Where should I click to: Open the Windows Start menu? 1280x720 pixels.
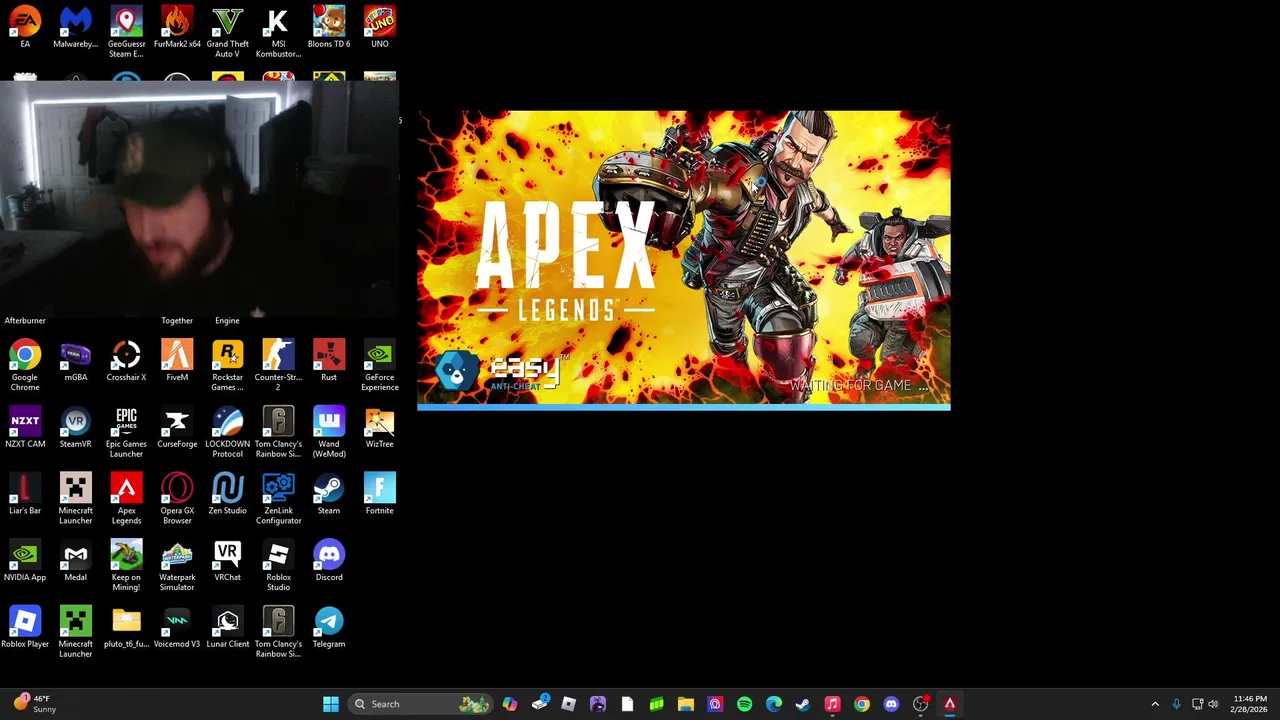pos(331,704)
